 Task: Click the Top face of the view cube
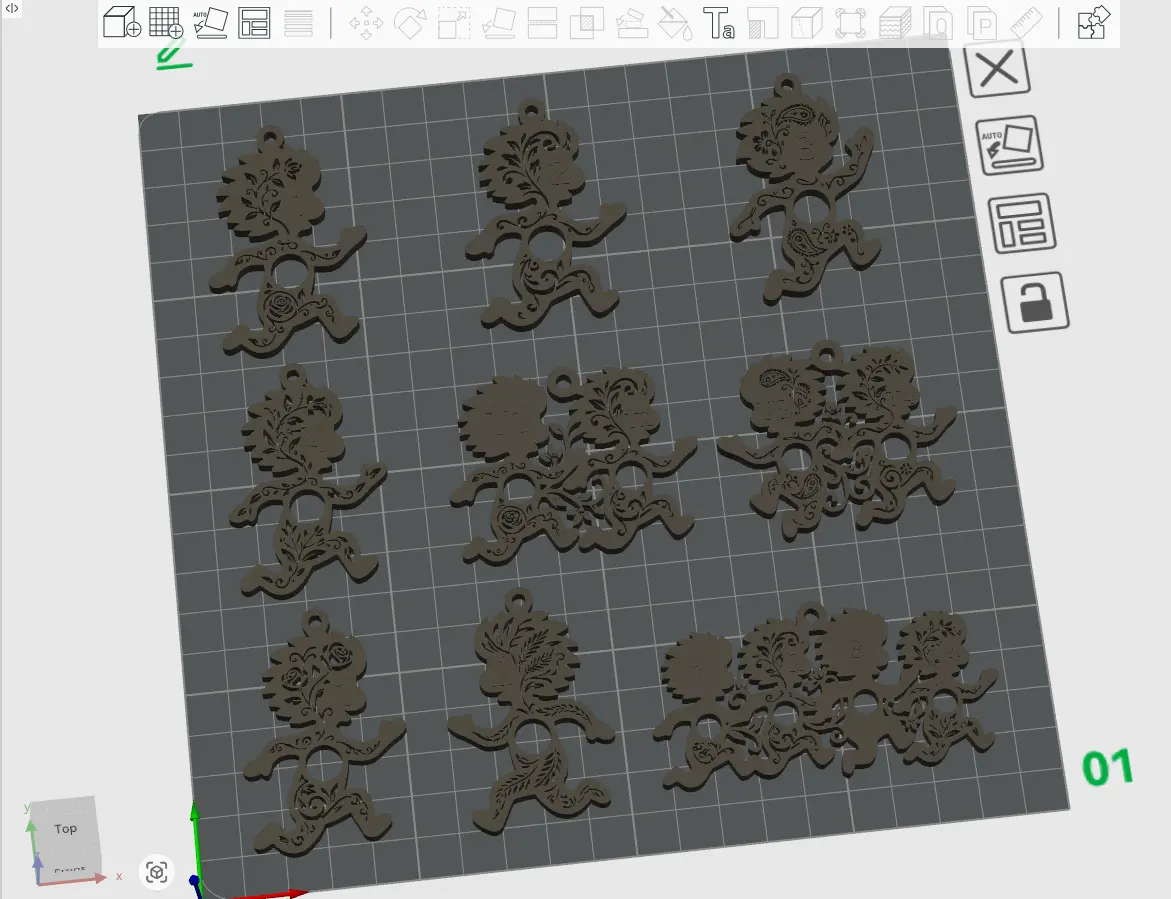click(65, 828)
